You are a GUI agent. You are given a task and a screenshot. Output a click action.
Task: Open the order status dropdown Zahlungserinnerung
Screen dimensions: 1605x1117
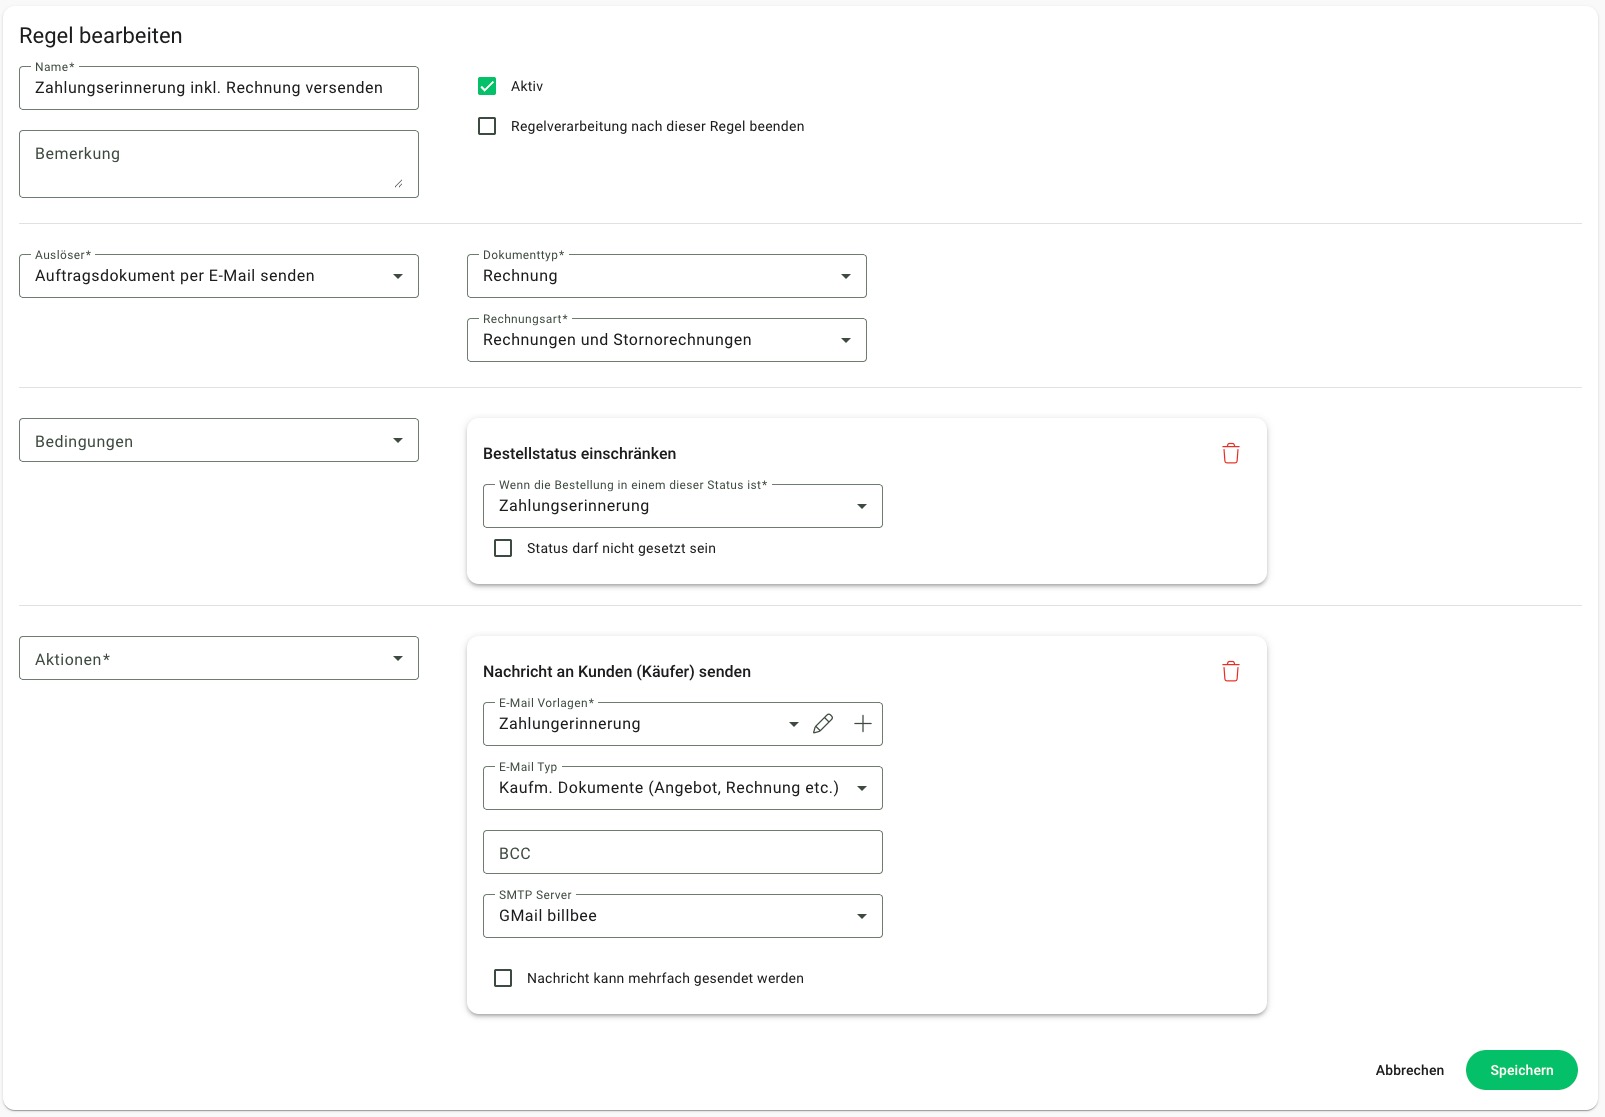point(683,506)
